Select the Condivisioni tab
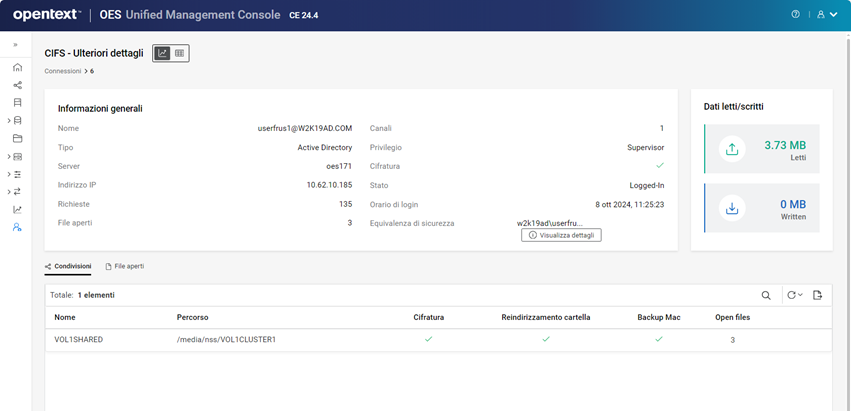The height and width of the screenshot is (411, 851). coord(68,267)
